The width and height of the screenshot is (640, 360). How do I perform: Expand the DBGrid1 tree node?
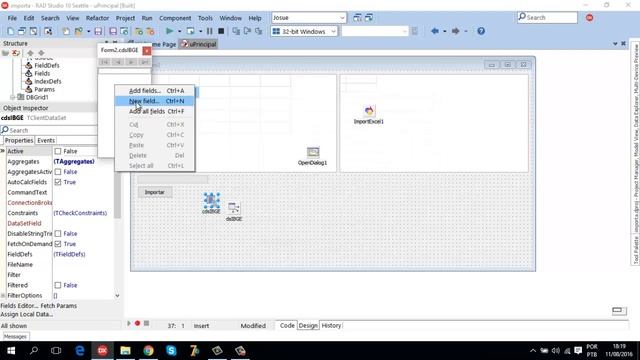pyautogui.click(x=13, y=97)
